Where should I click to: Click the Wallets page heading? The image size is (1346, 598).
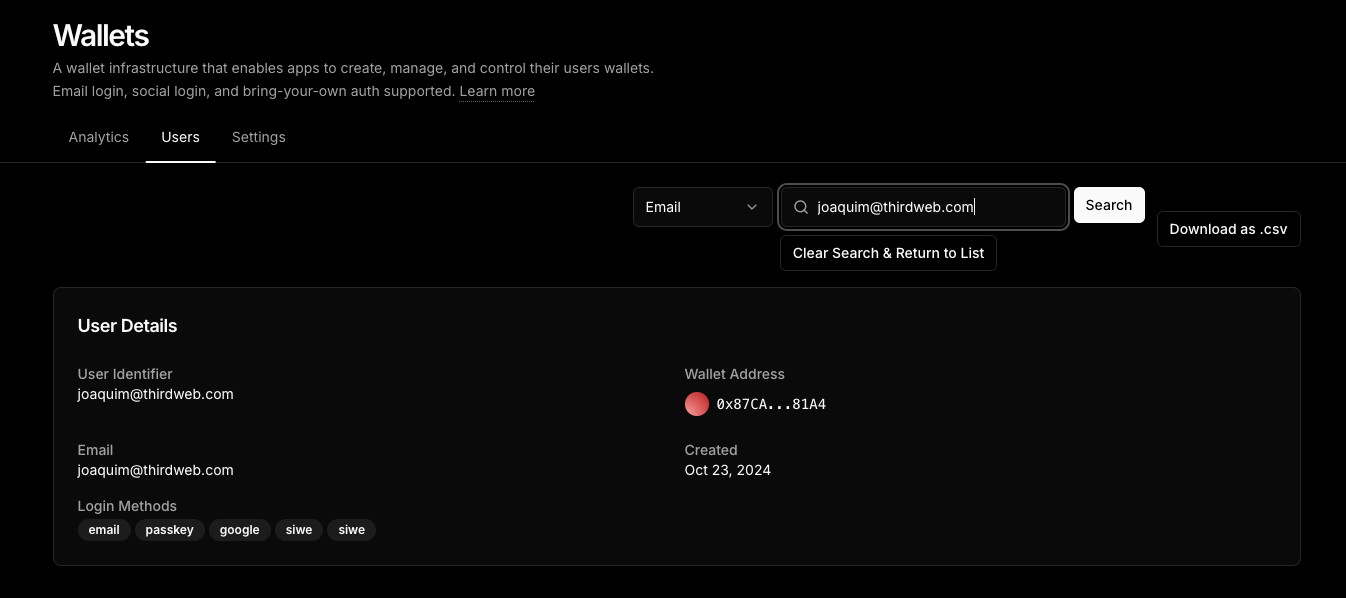point(100,36)
